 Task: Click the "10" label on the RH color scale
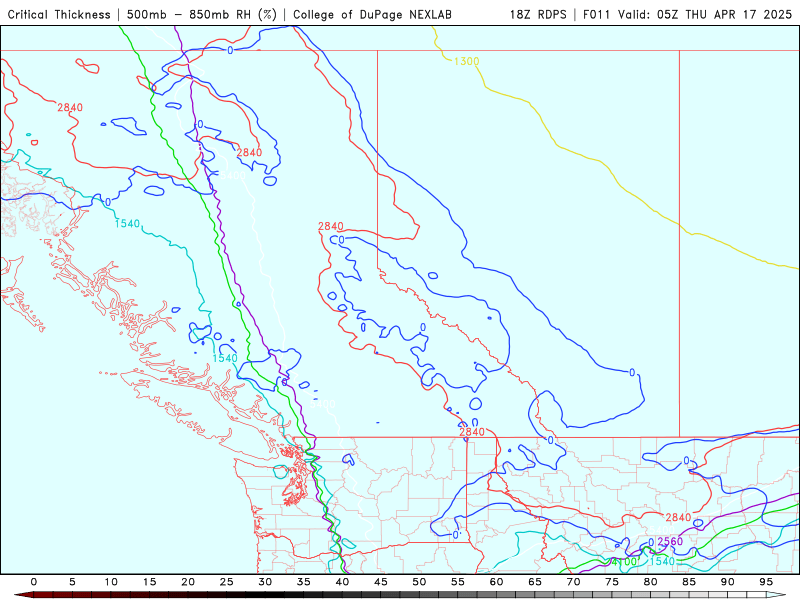(111, 582)
